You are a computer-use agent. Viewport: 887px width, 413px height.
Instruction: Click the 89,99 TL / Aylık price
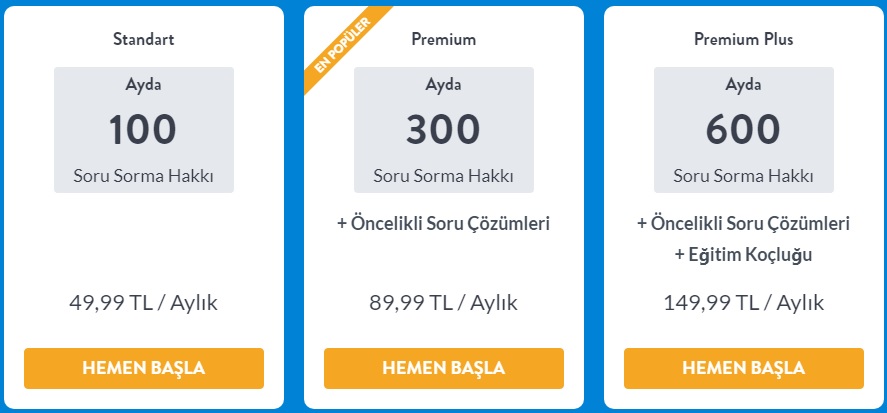444,303
